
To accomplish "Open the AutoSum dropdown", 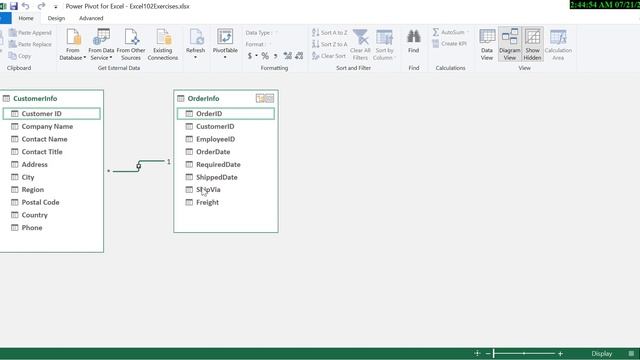I will 451,32.
